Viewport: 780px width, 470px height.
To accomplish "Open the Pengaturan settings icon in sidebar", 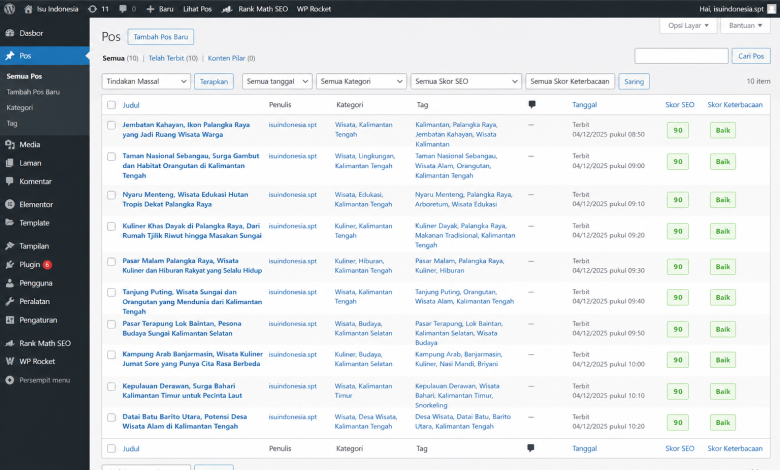I will tap(9, 320).
